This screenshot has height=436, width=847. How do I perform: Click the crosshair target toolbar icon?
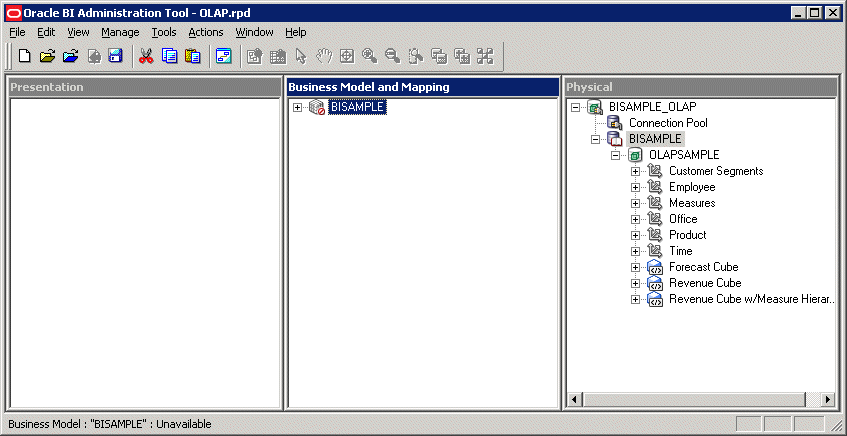(x=346, y=56)
